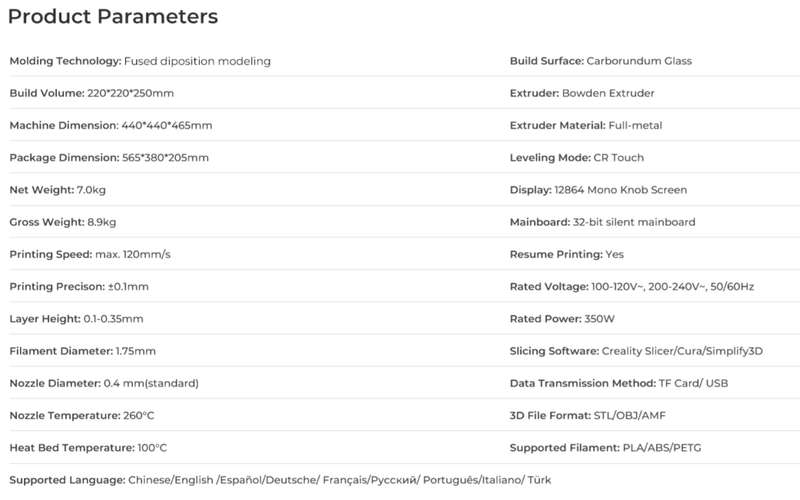Select the Package Dimension value
This screenshot has width=800, height=500.
click(165, 158)
